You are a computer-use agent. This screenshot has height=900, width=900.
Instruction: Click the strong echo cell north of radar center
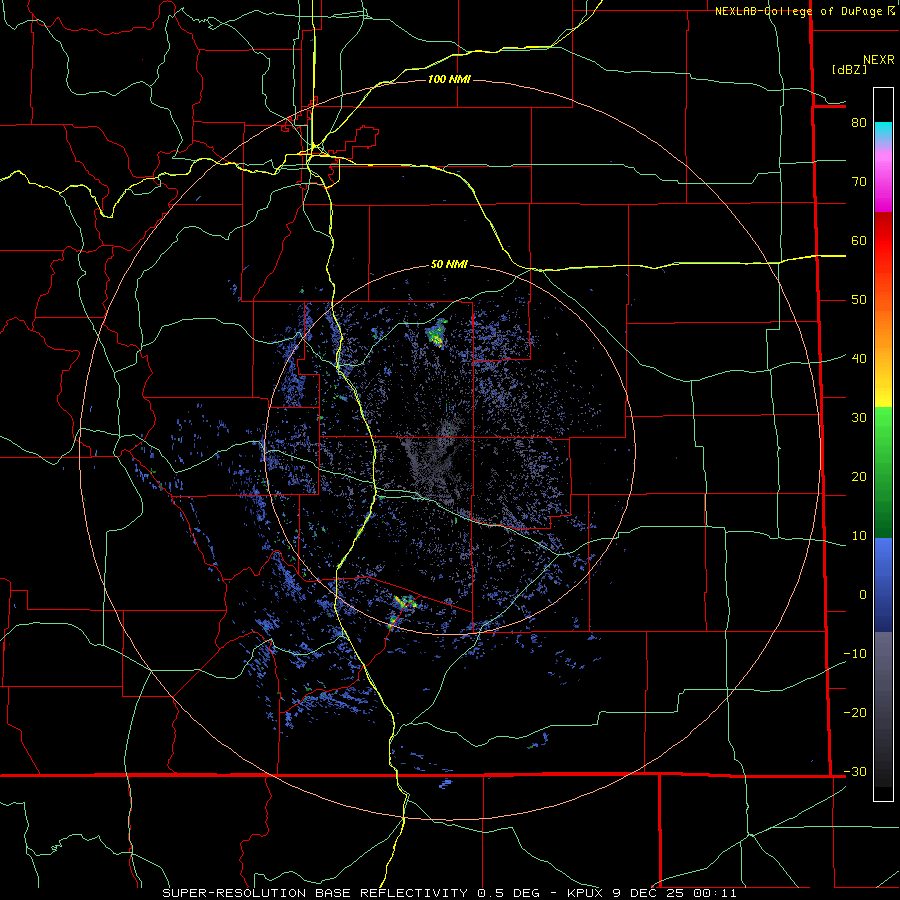(437, 333)
